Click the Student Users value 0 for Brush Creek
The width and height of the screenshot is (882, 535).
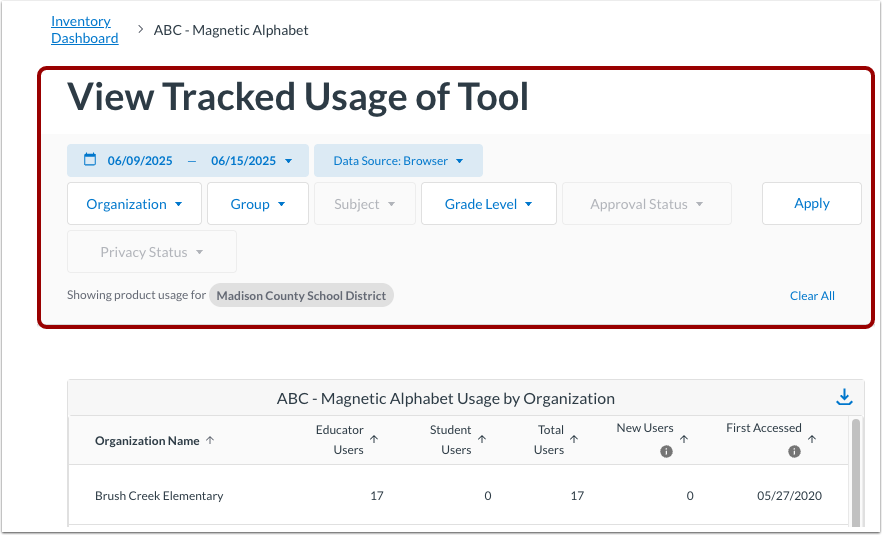coord(488,496)
